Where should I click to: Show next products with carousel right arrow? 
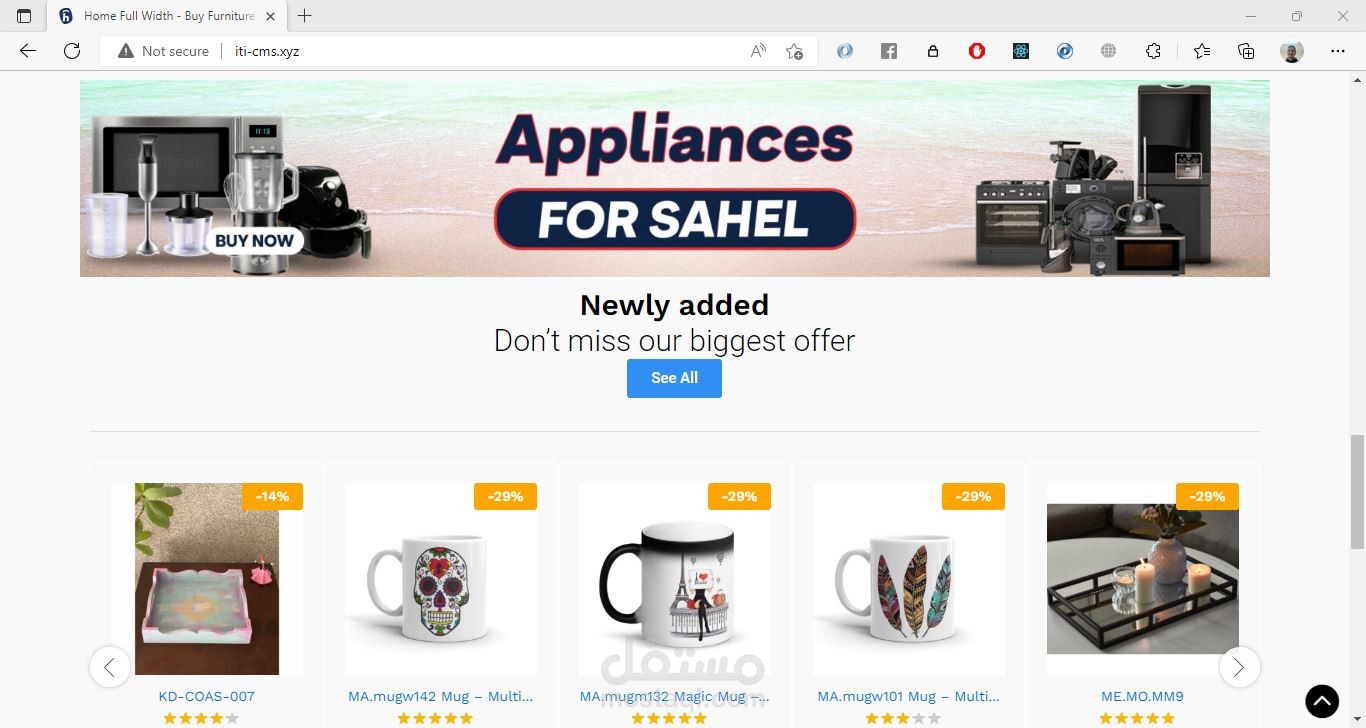tap(1239, 667)
